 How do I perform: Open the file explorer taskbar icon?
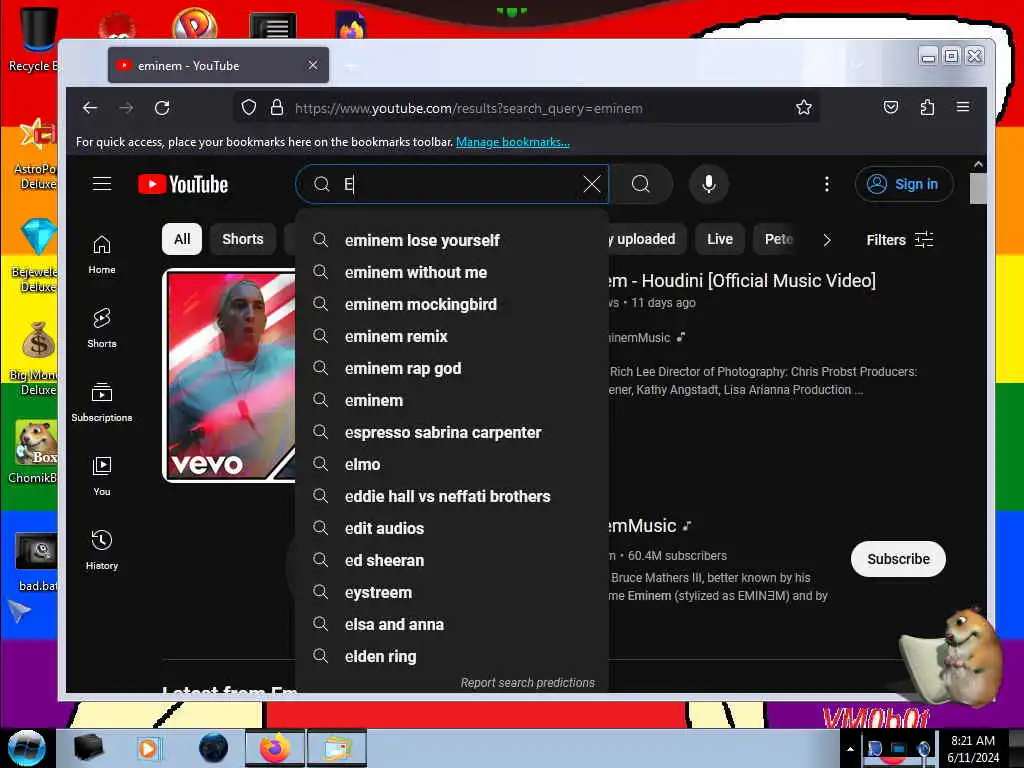[336, 748]
